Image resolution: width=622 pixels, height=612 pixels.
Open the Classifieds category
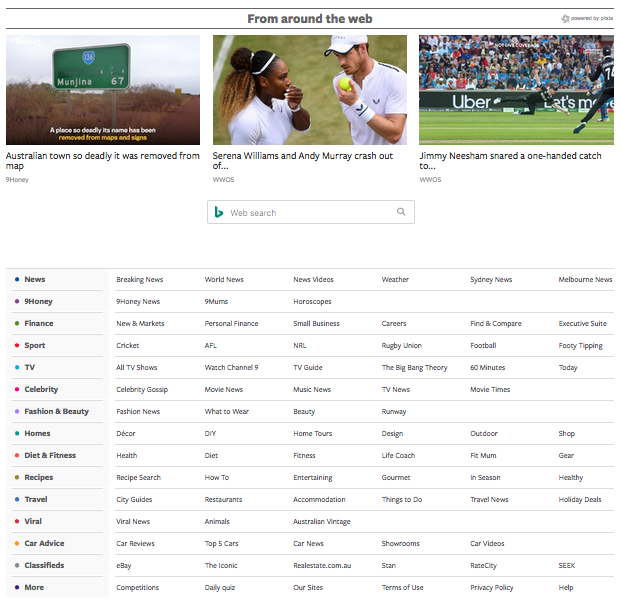tap(44, 566)
